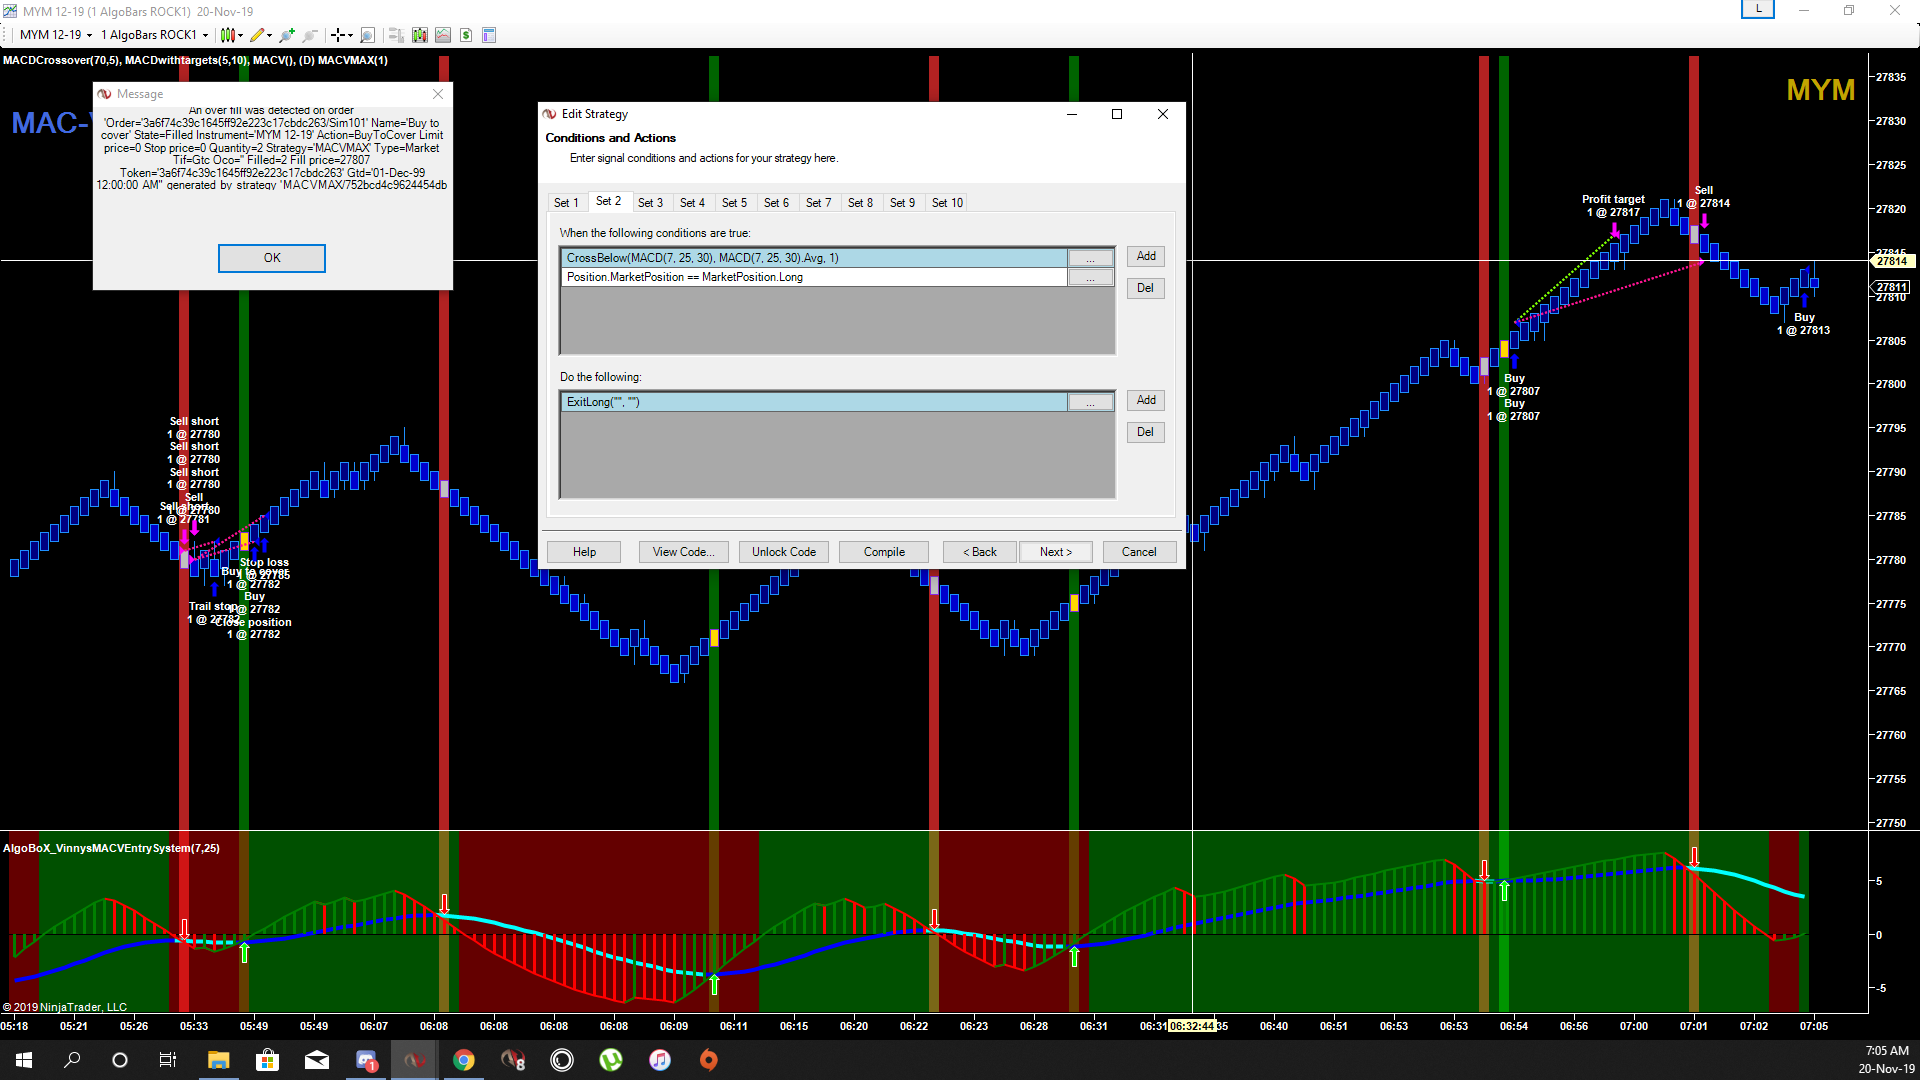Open Google Chrome from the taskbar
The image size is (1920, 1080).
tap(463, 1060)
